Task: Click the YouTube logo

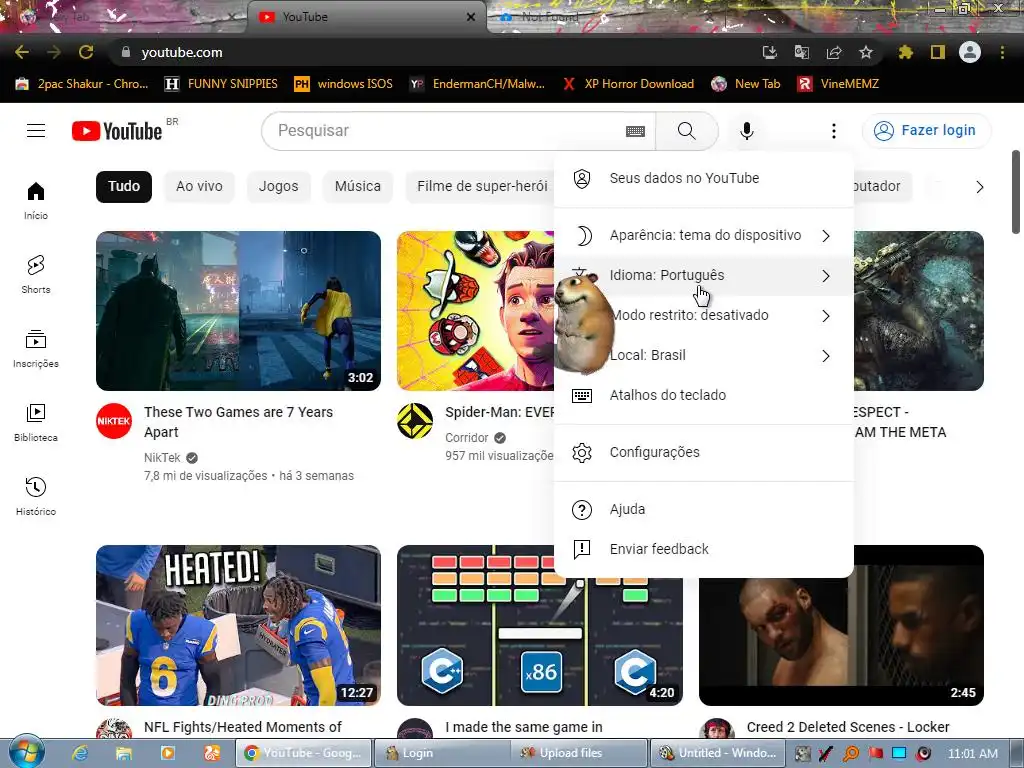Action: tap(117, 131)
